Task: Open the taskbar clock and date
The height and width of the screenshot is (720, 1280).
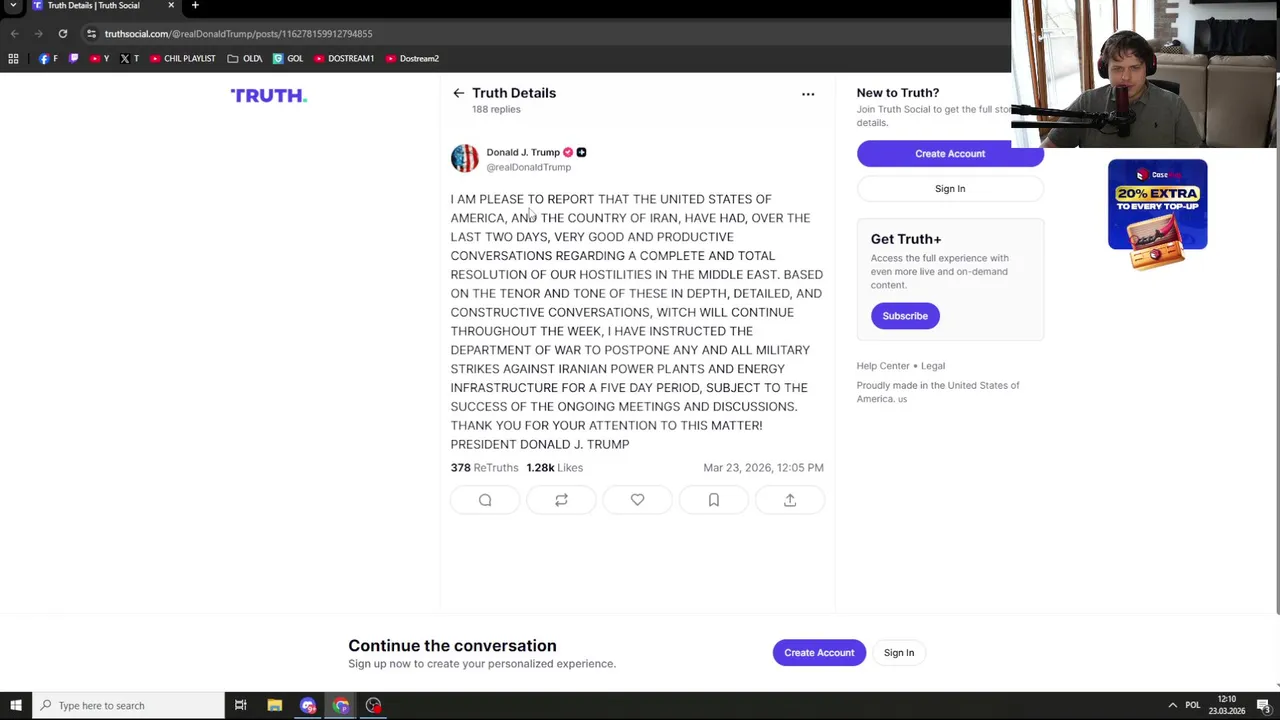Action: point(1227,706)
